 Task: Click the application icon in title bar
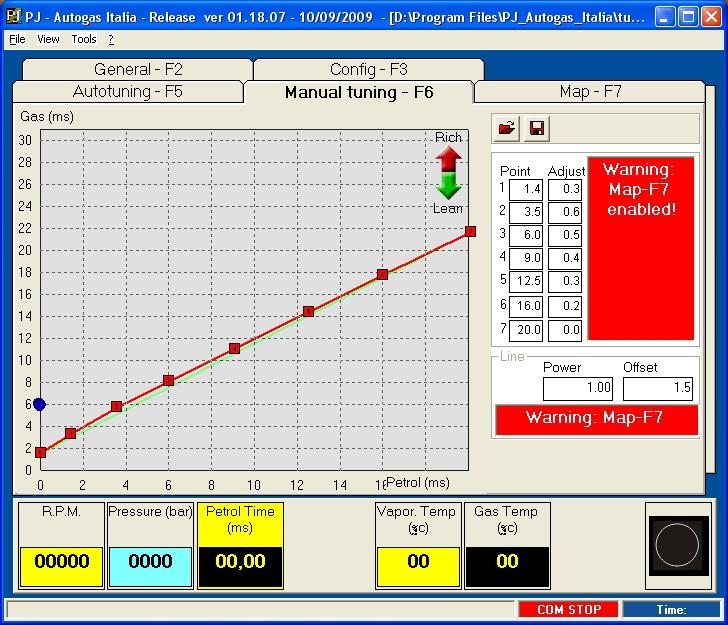coord(13,17)
